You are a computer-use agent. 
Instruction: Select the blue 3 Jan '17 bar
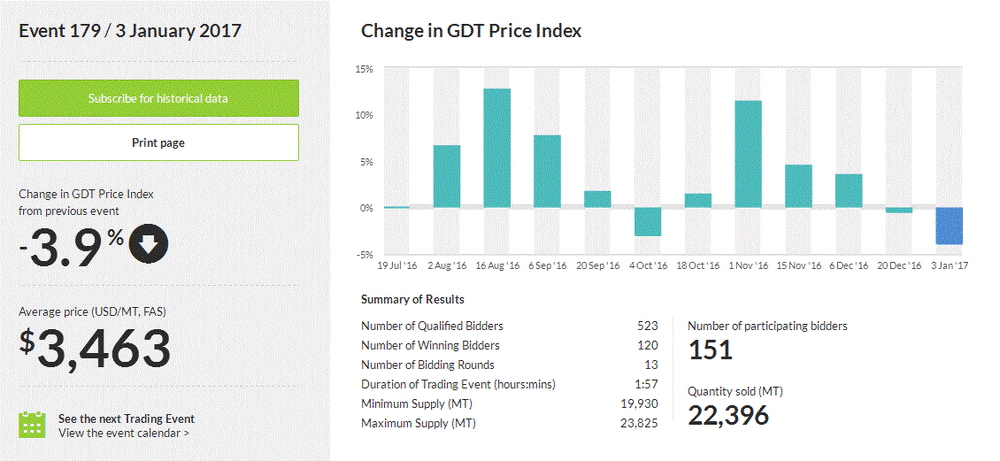949,226
